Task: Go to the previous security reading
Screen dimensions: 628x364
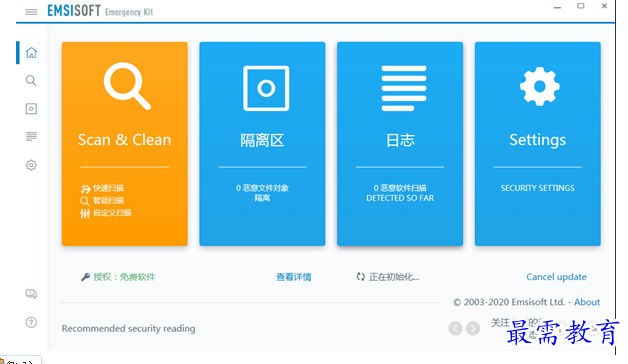Action: point(455,328)
